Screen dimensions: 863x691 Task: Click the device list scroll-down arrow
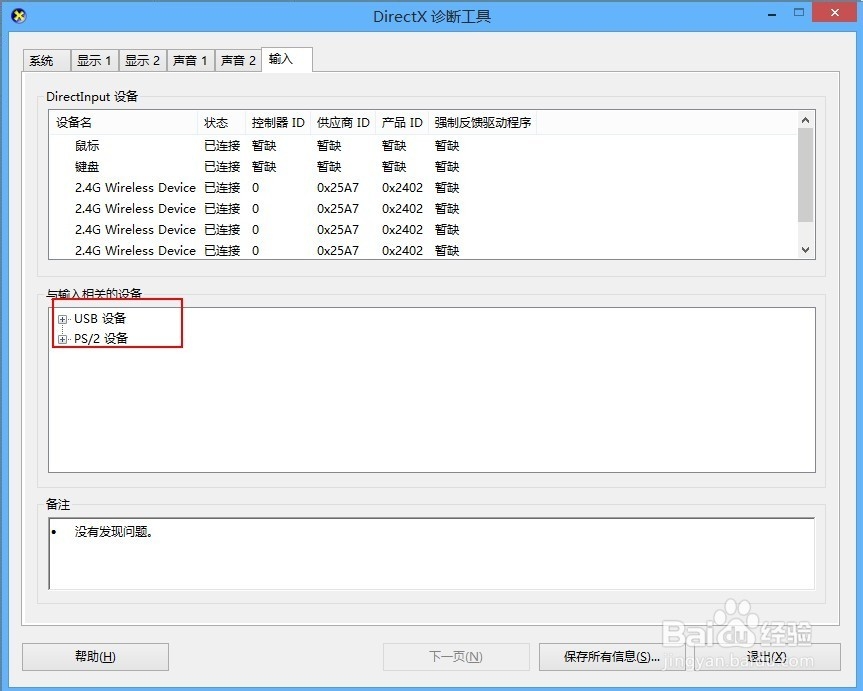806,250
